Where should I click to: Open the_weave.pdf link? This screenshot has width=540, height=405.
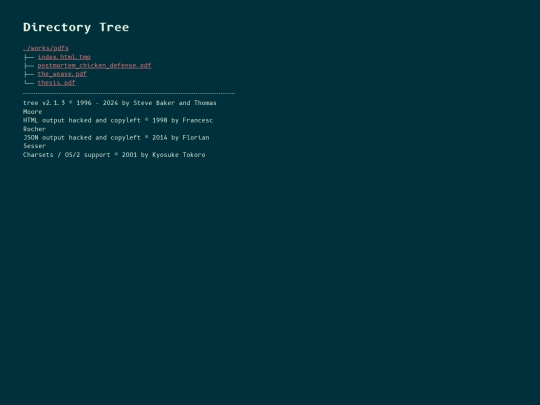[x=62, y=74]
